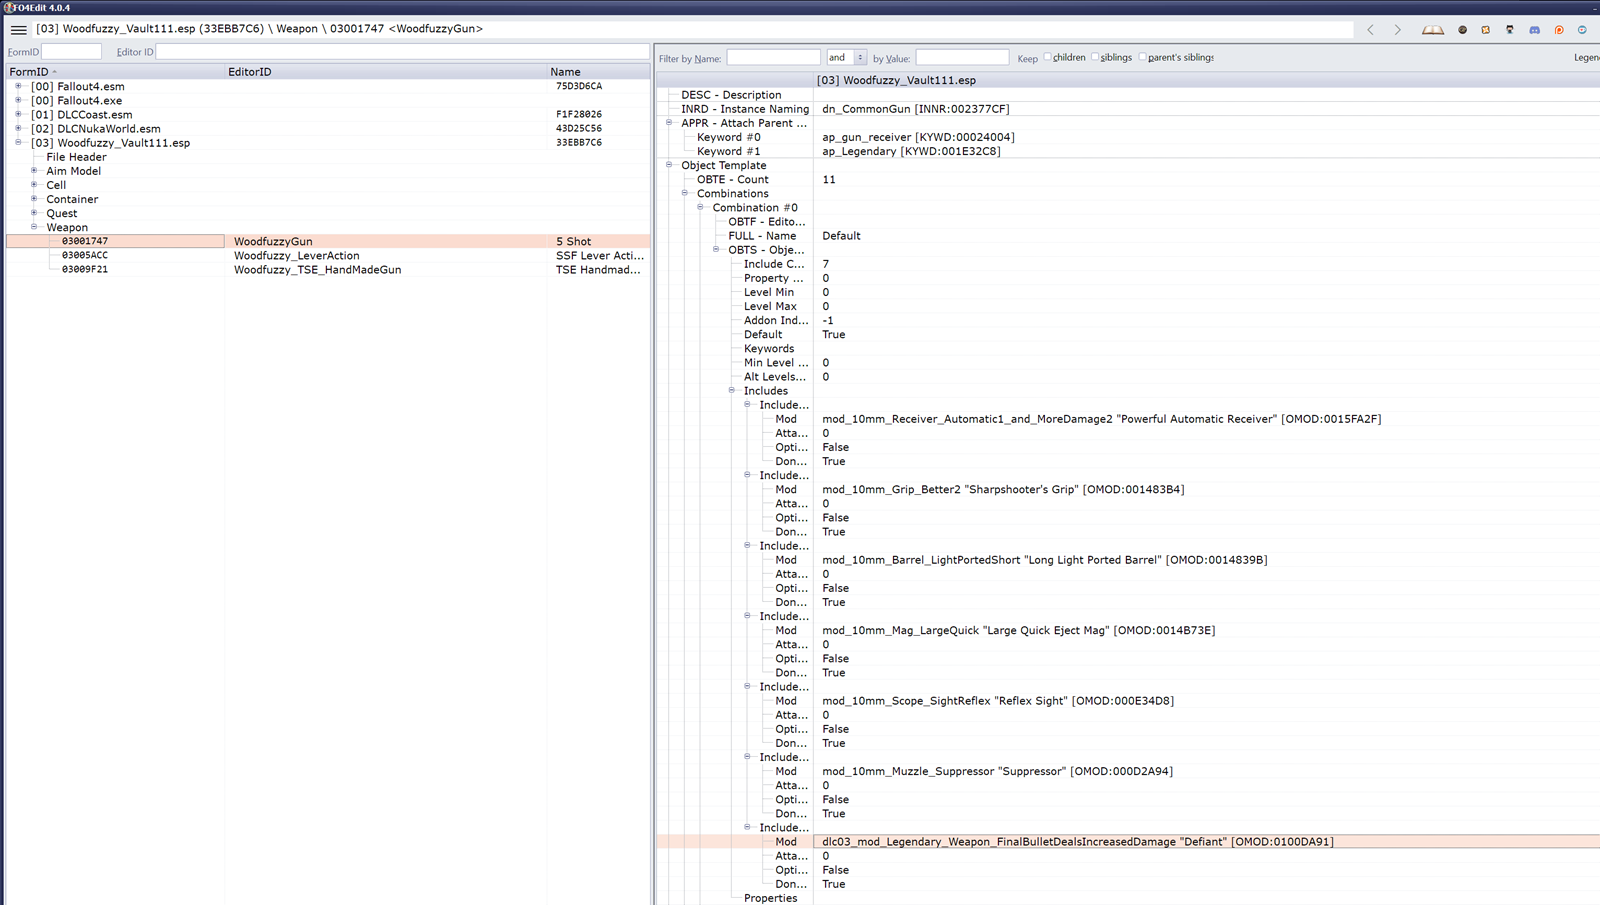Select weapon record 03005ACC

[x=85, y=255]
